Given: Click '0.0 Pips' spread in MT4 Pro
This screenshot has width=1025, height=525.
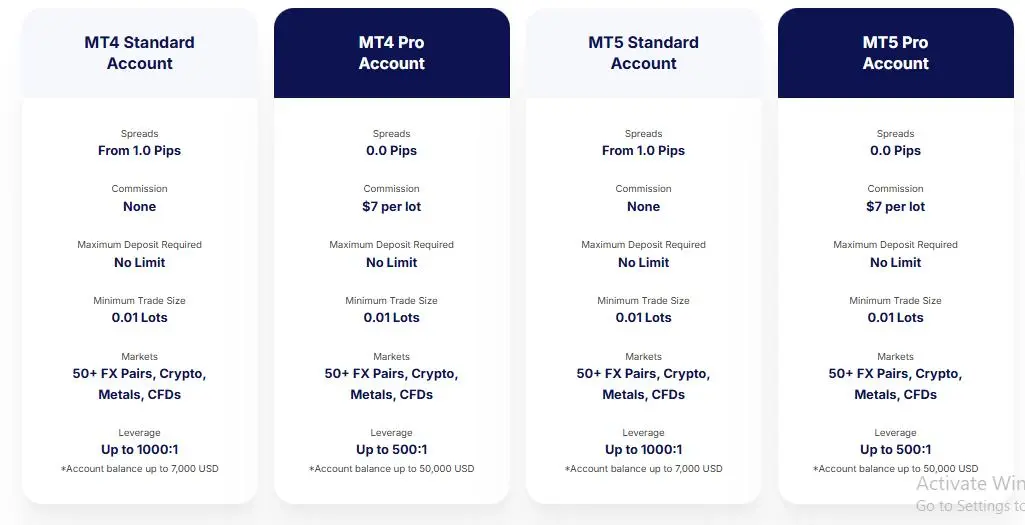Looking at the screenshot, I should click(x=392, y=150).
